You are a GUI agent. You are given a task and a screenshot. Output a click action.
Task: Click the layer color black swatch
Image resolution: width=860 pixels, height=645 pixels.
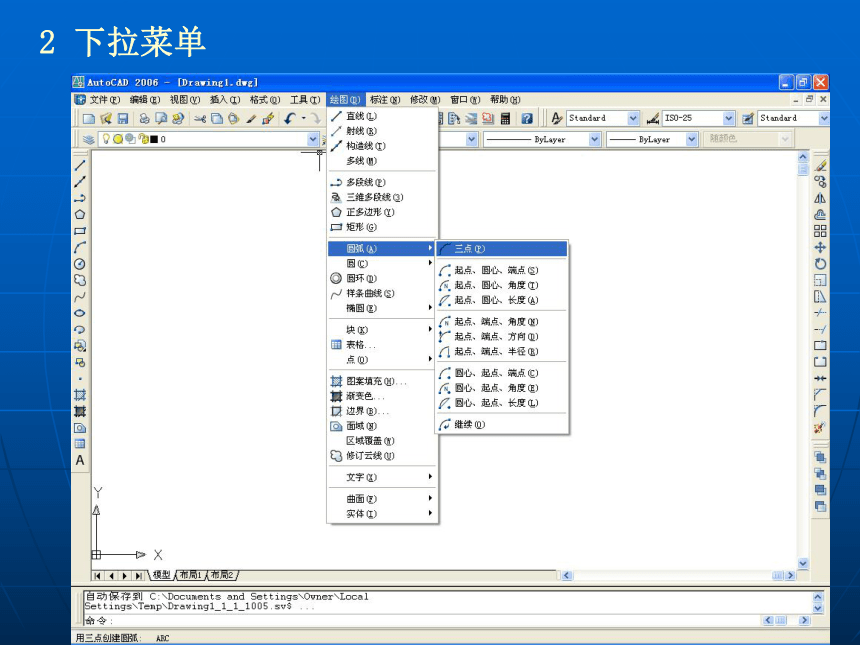coord(154,139)
